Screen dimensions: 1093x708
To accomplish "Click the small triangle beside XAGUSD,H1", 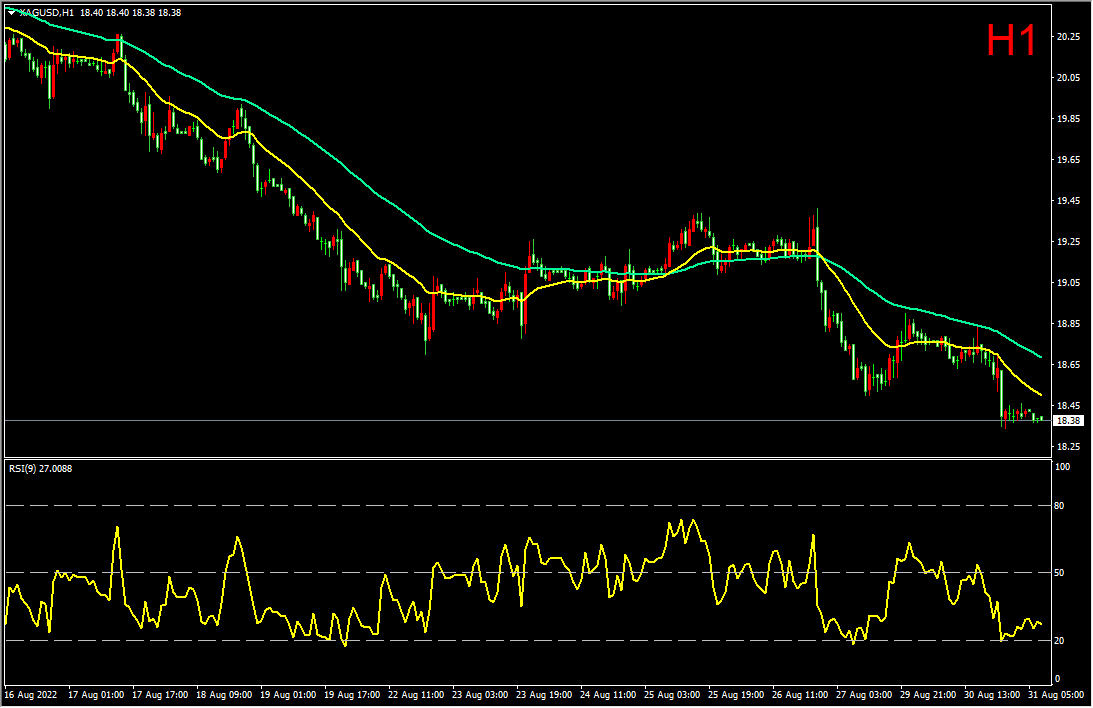I will 12,13.
